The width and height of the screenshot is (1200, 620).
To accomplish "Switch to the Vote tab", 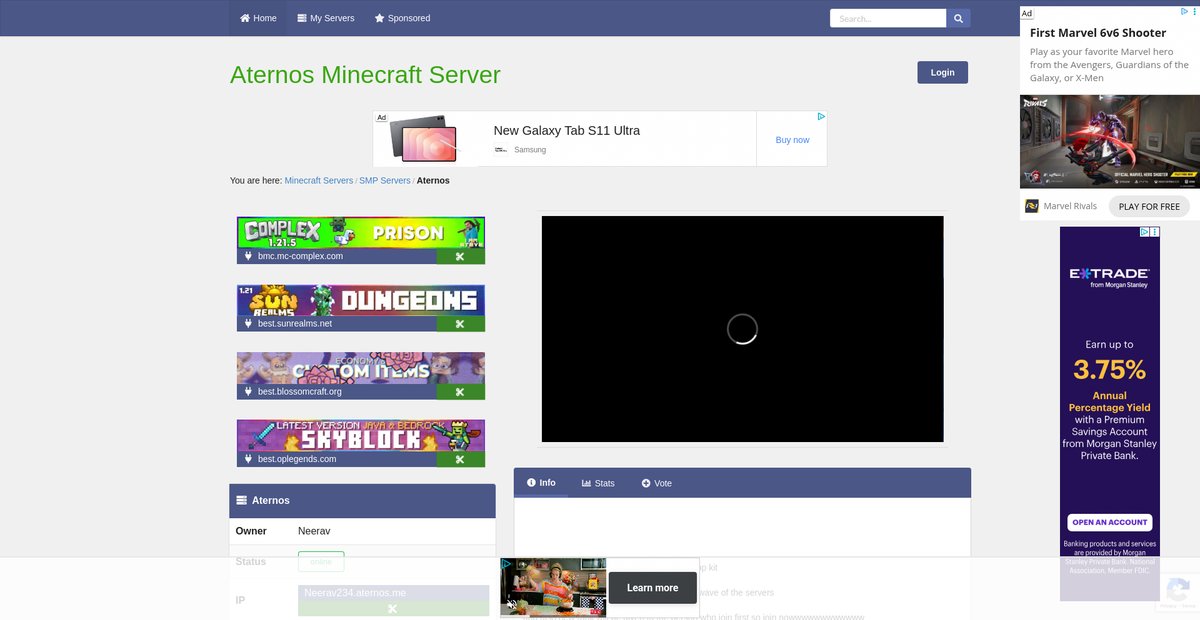I will (x=657, y=483).
